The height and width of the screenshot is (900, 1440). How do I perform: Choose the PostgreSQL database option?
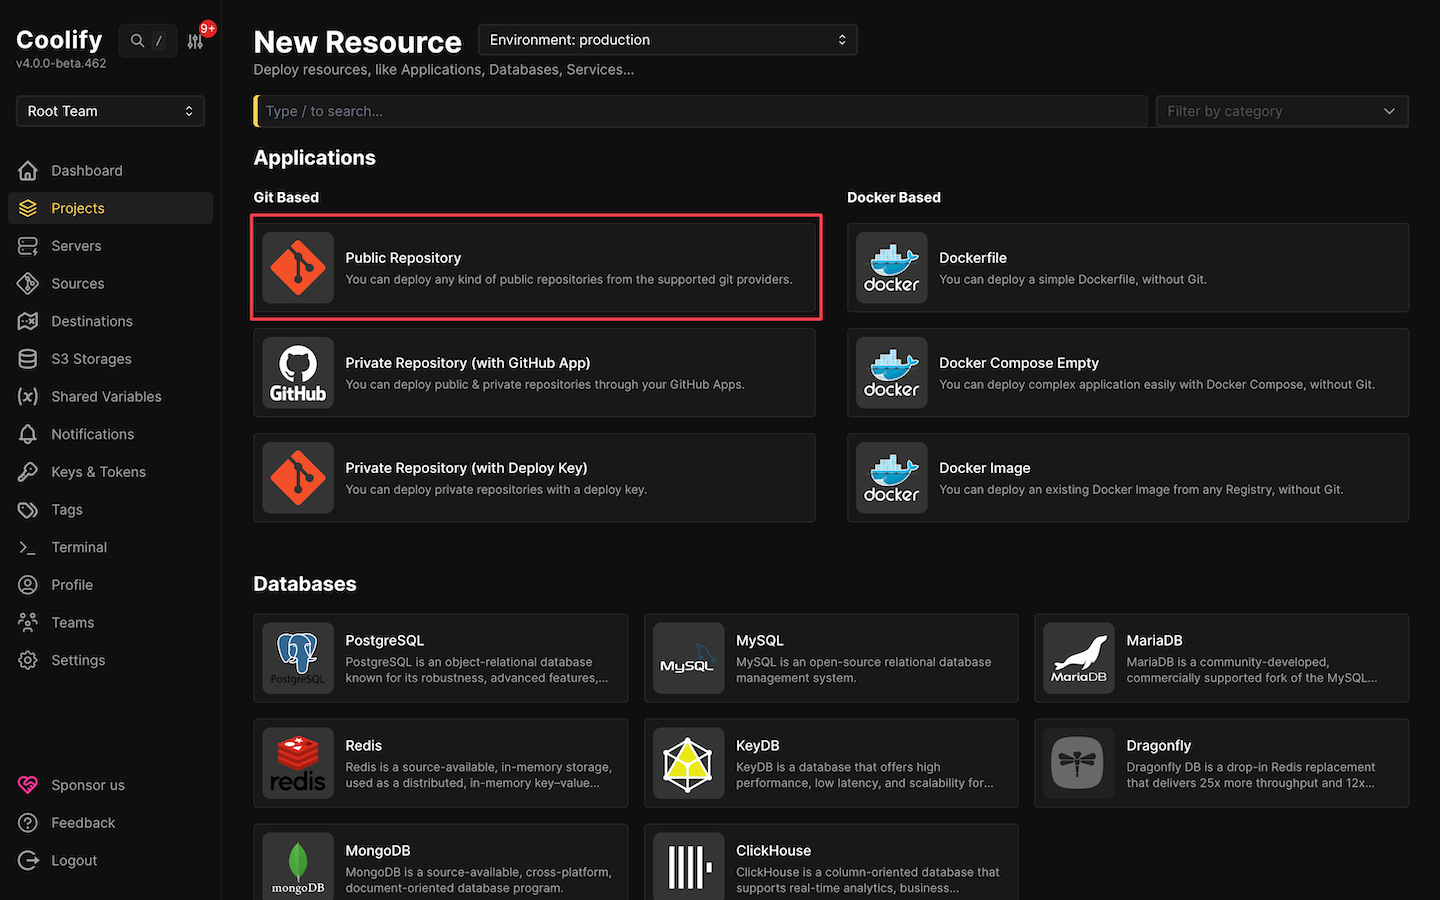coord(440,658)
